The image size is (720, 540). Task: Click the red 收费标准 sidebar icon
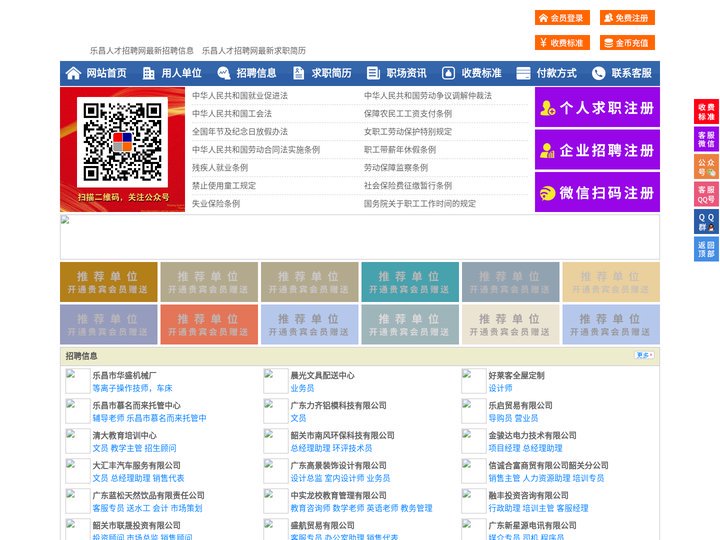pyautogui.click(x=706, y=112)
